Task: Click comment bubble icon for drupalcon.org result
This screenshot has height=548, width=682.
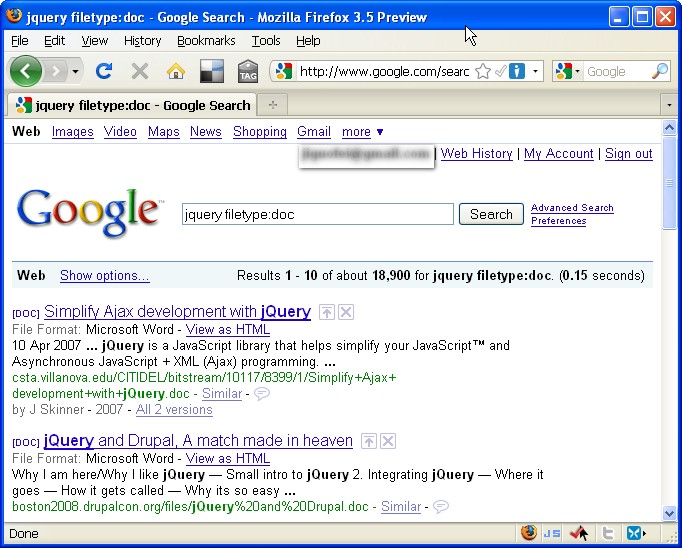Action: point(441,507)
